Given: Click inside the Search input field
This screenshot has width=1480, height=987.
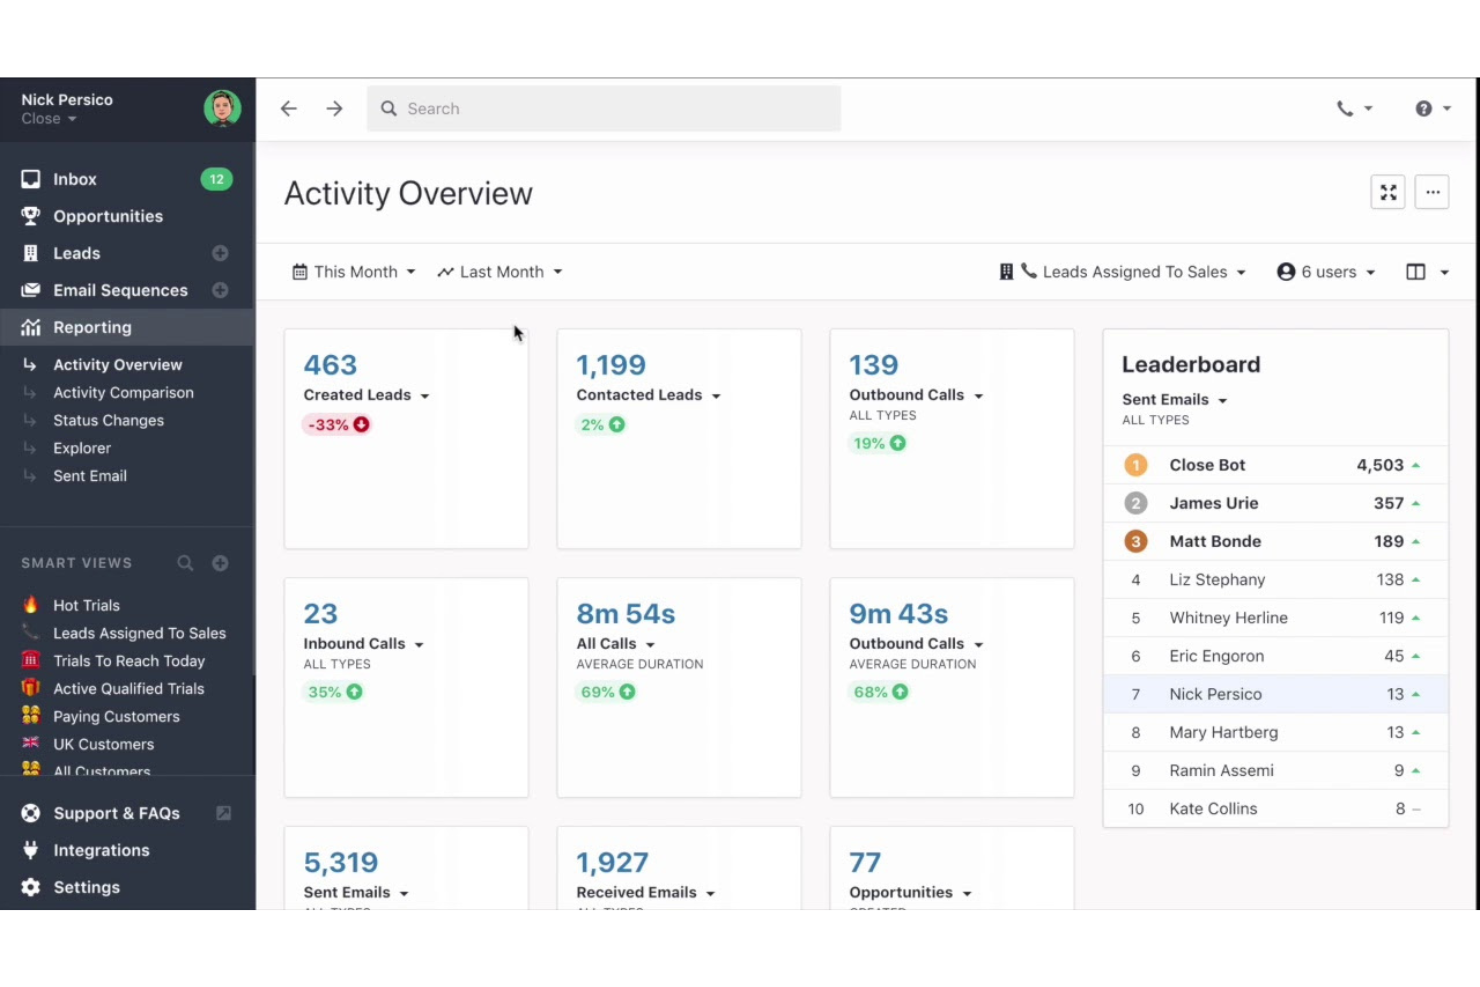Looking at the screenshot, I should coord(600,108).
